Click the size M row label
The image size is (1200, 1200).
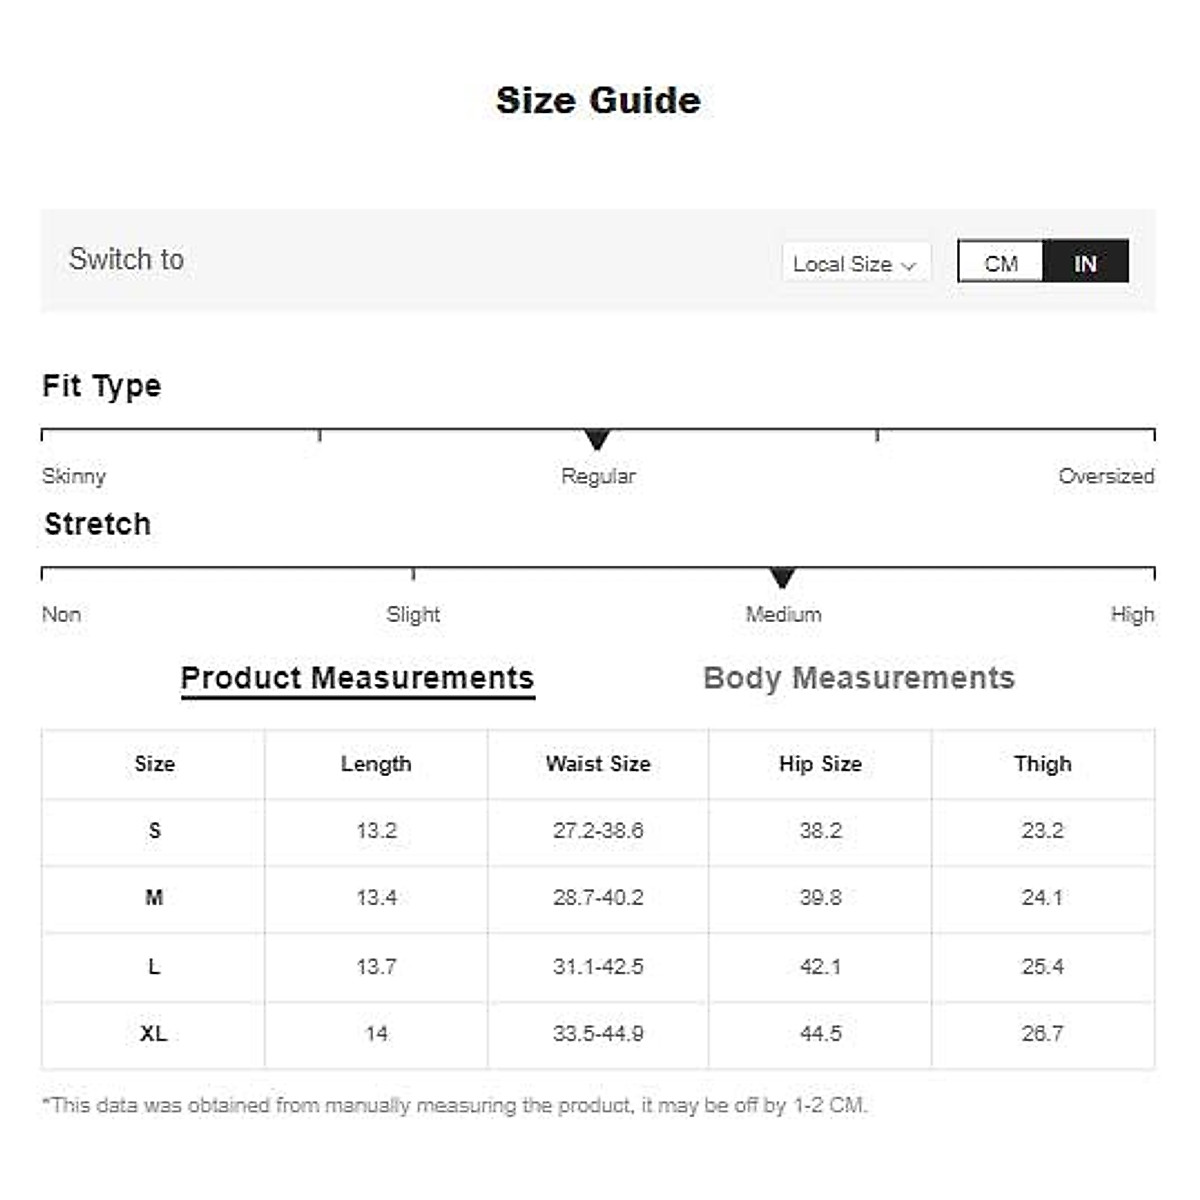(x=154, y=898)
